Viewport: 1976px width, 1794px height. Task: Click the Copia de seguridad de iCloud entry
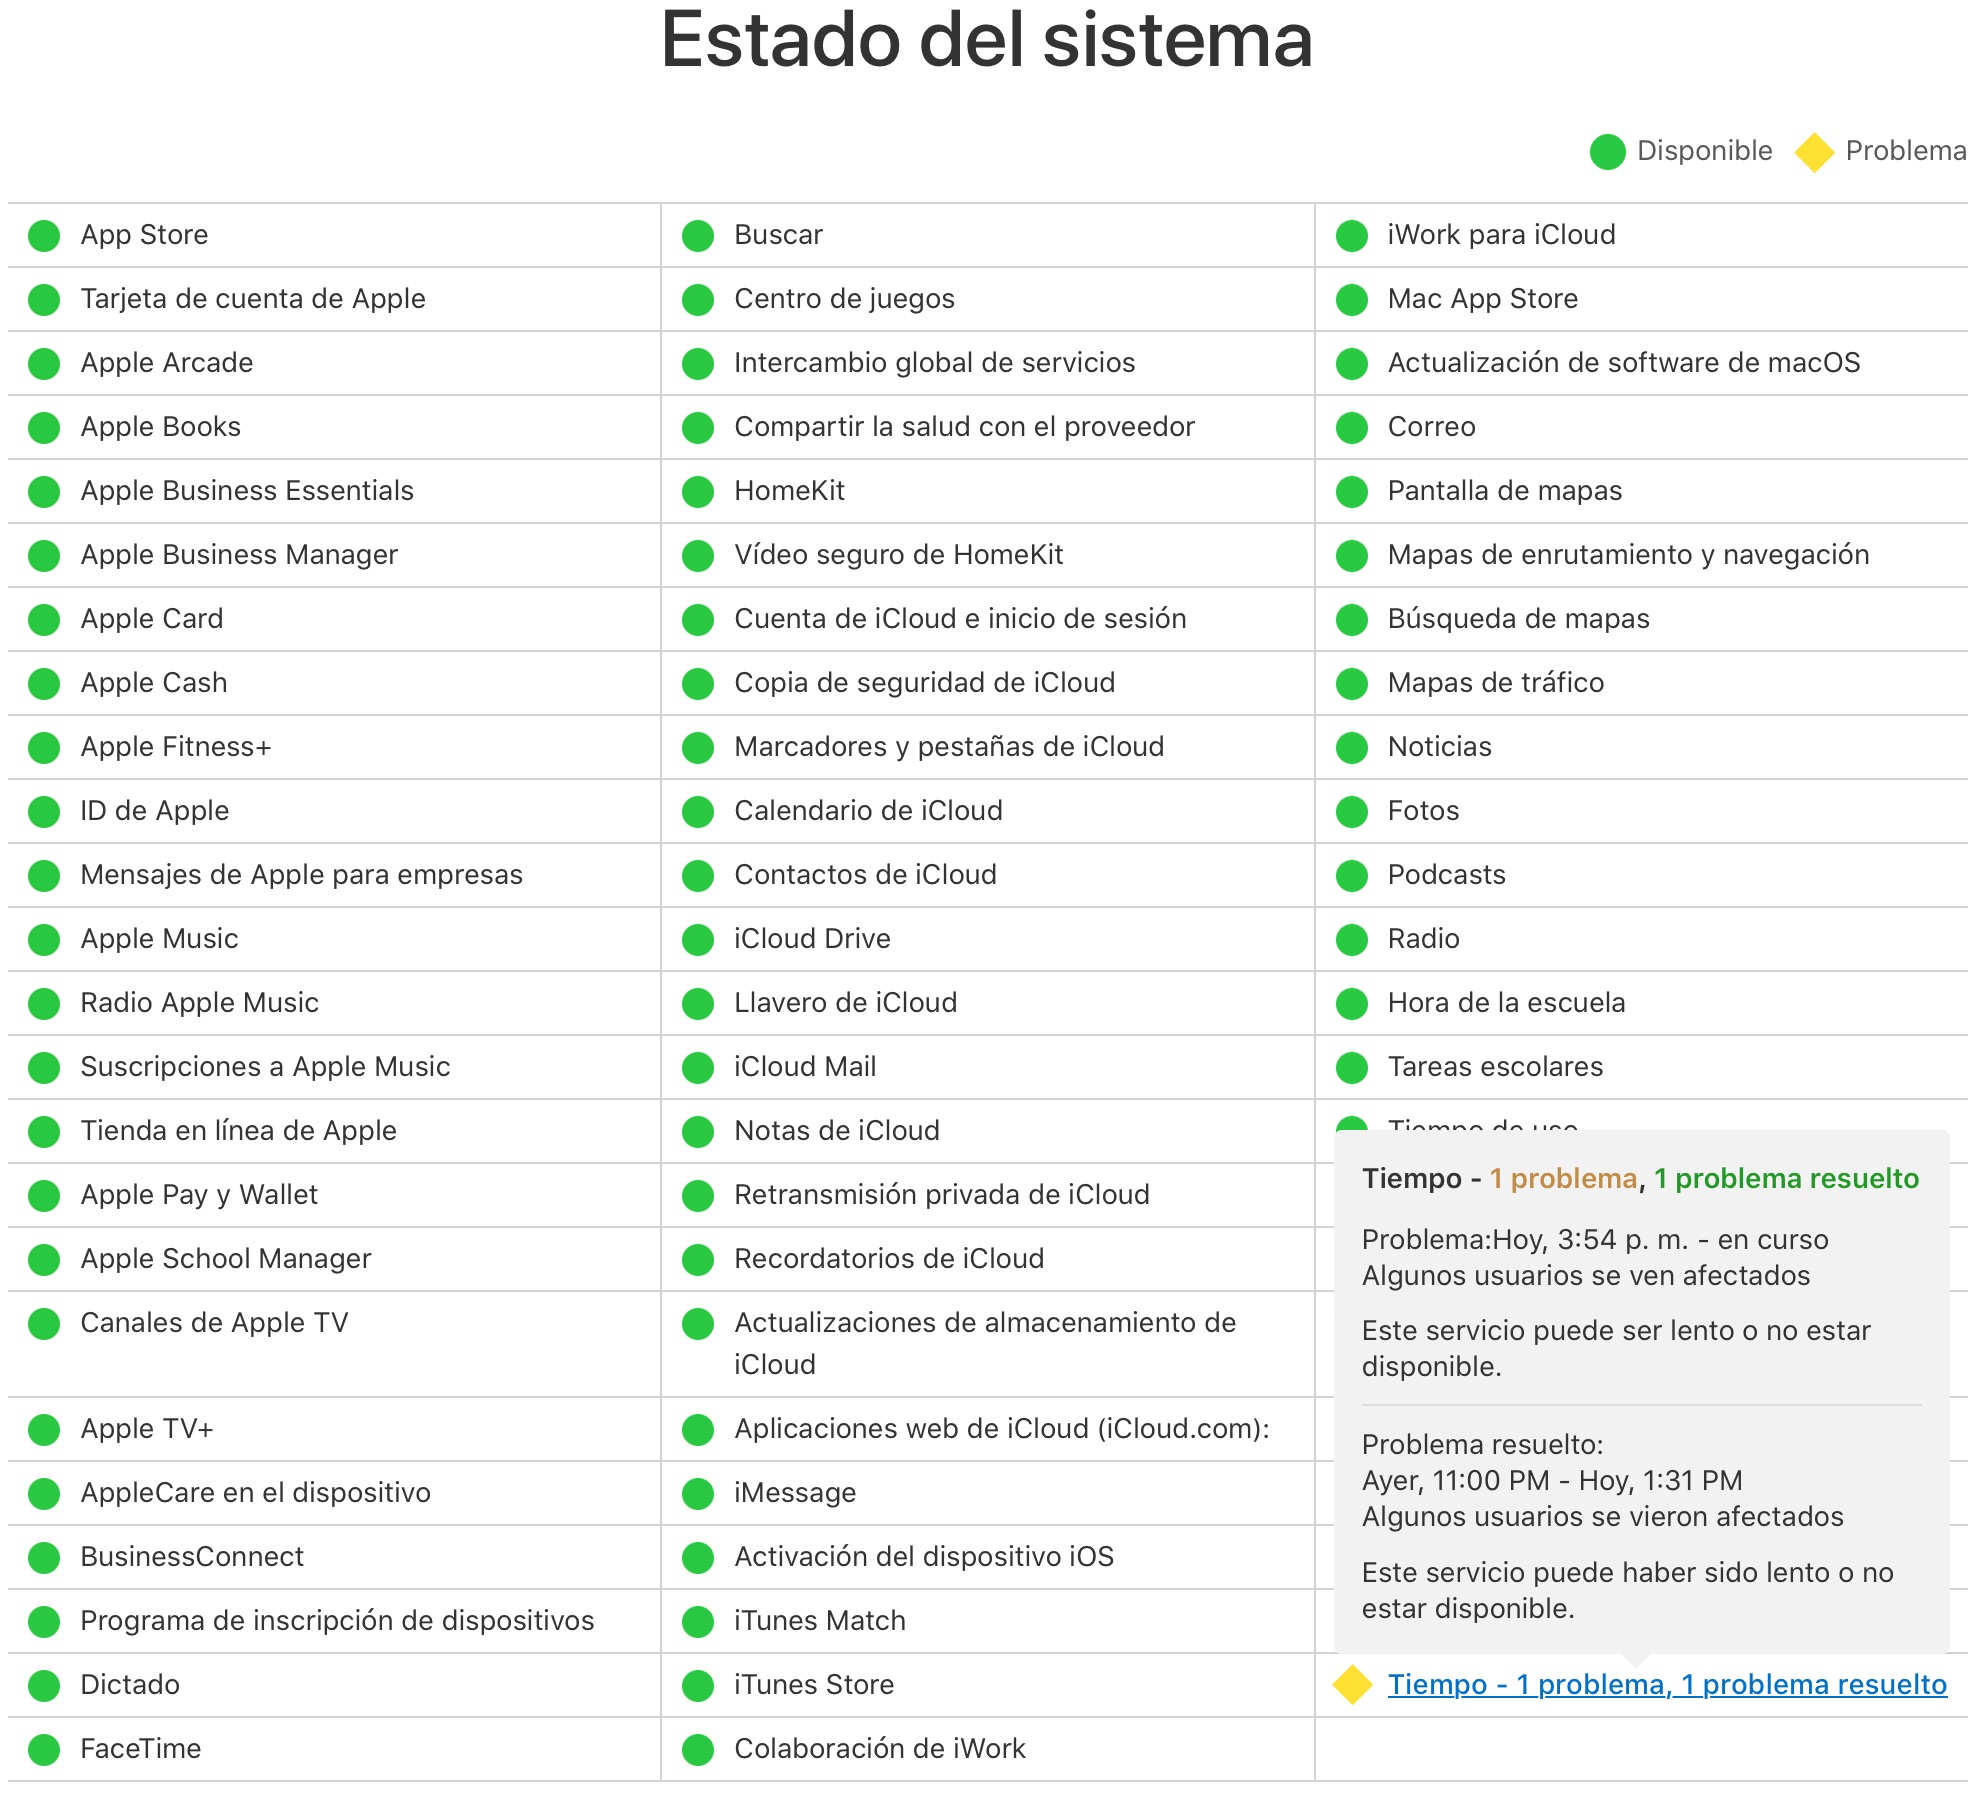click(x=924, y=683)
